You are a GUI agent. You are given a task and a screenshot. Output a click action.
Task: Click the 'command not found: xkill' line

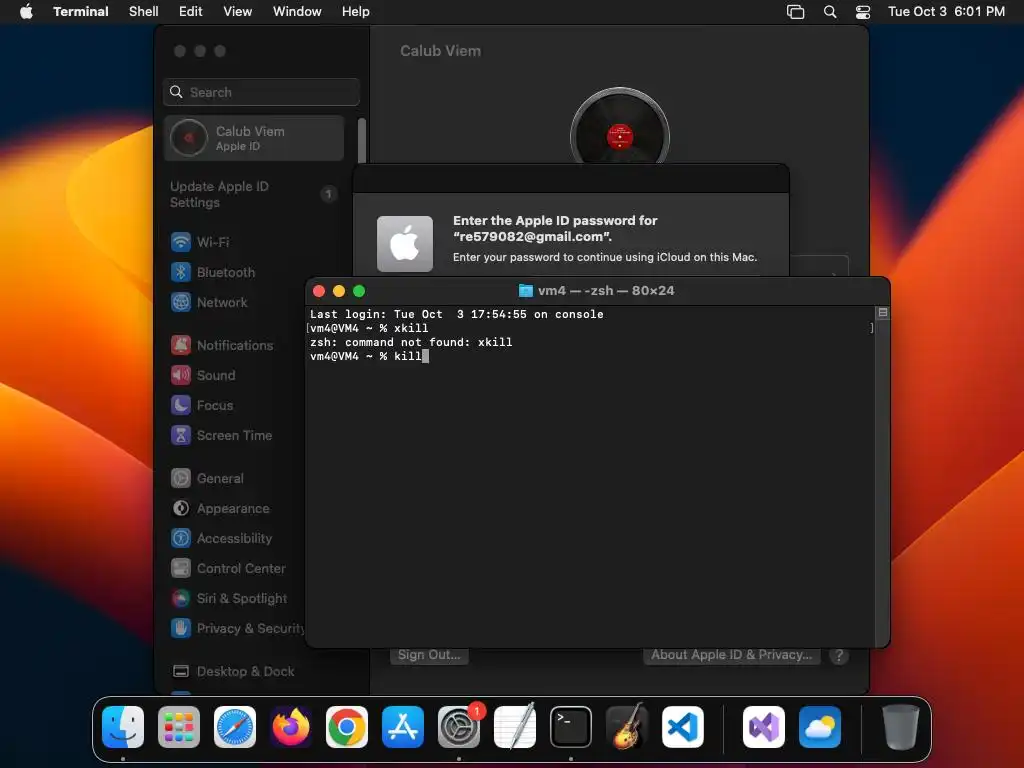411,342
